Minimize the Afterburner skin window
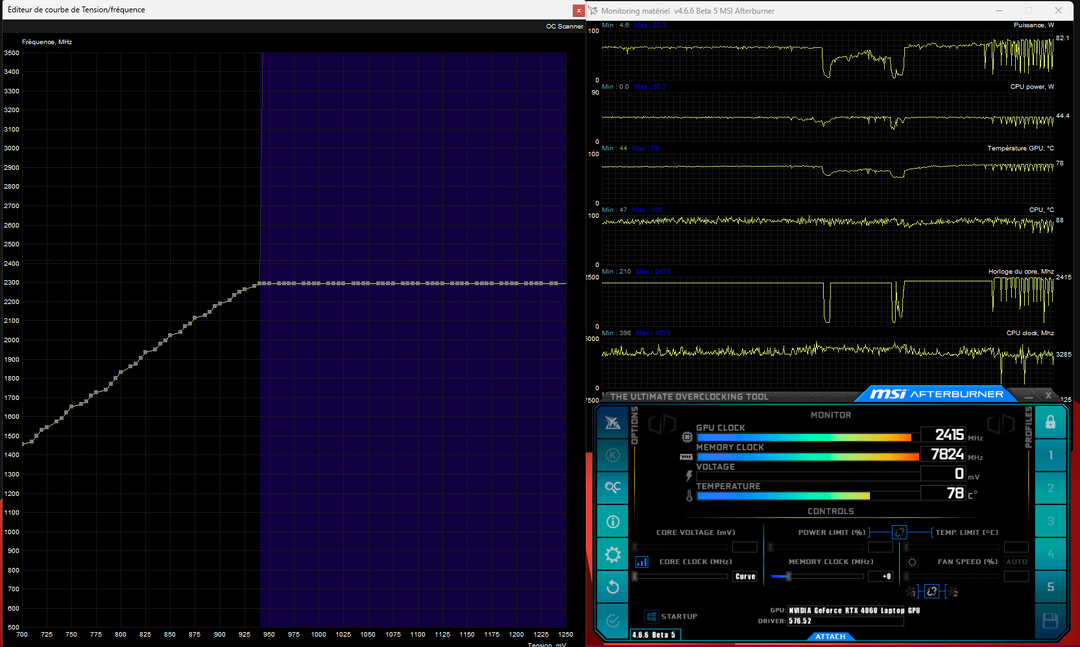Screen dimensions: 1080x647 point(1028,396)
